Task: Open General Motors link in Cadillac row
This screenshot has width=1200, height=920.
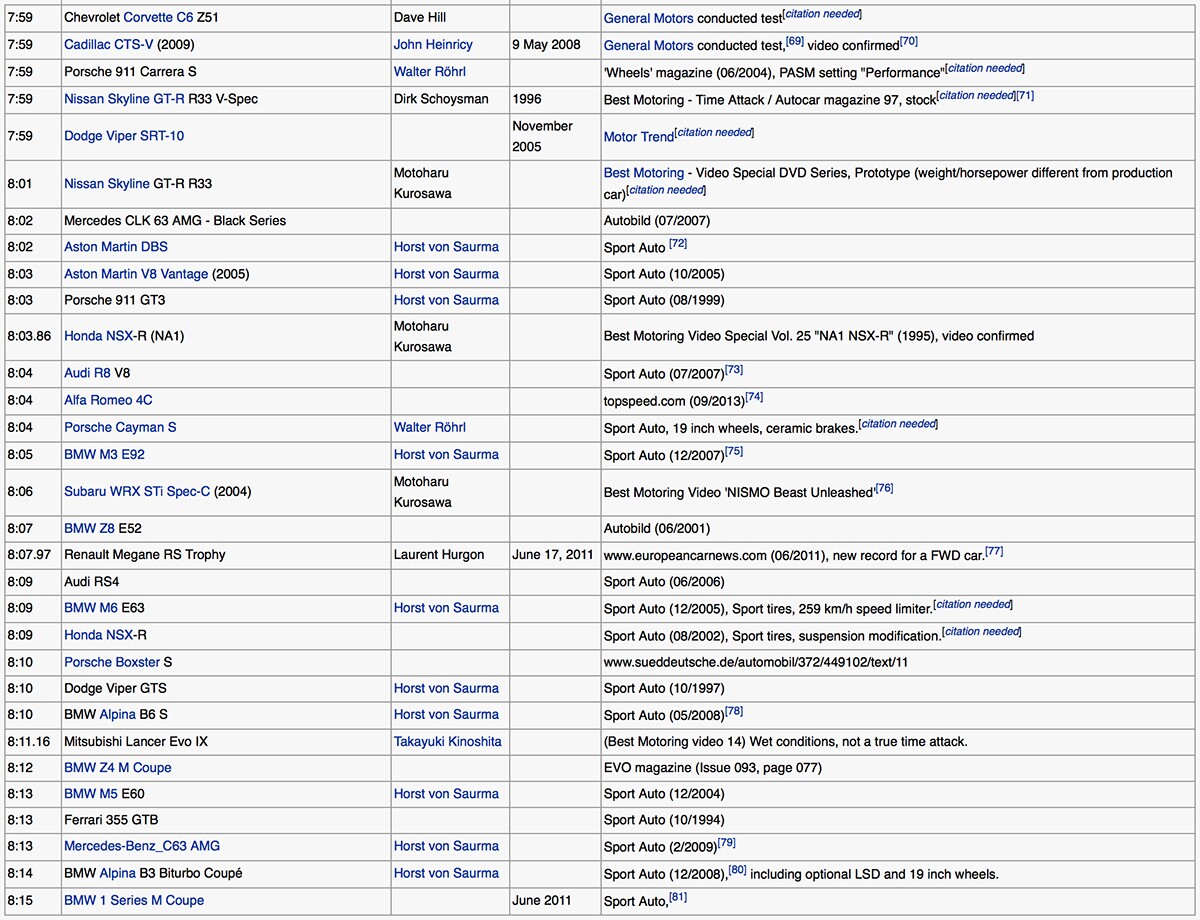Action: point(648,45)
